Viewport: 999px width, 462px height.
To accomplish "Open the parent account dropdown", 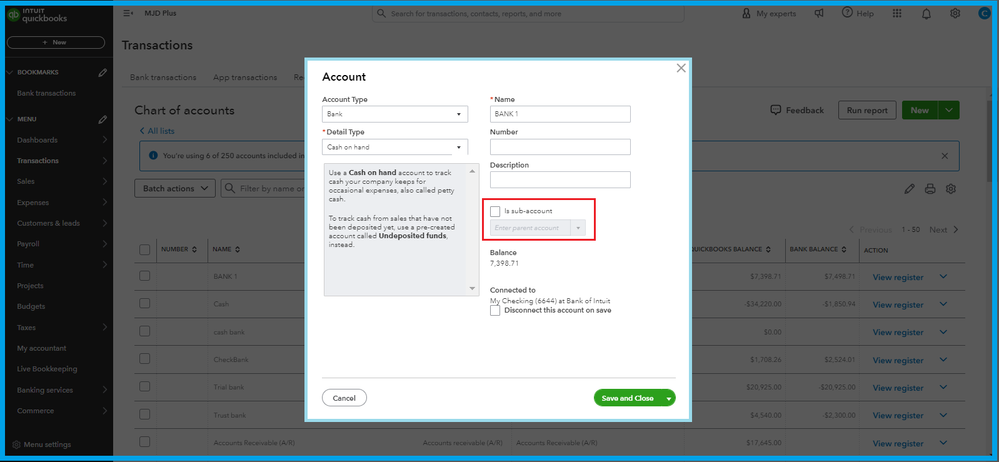I will pyautogui.click(x=578, y=227).
